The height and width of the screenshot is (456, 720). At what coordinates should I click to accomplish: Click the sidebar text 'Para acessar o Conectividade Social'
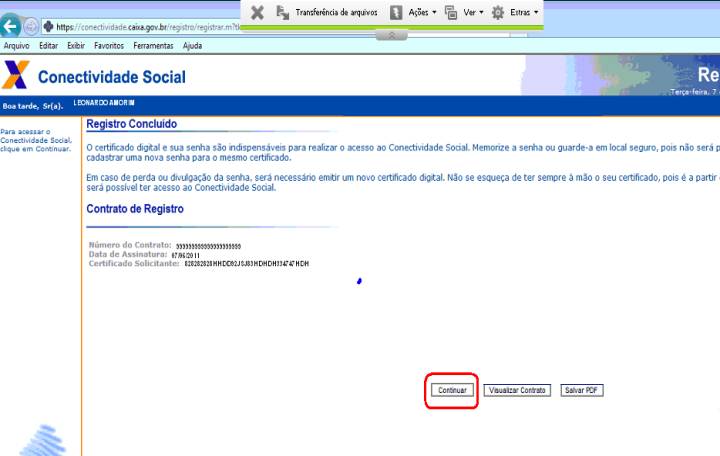click(x=36, y=140)
